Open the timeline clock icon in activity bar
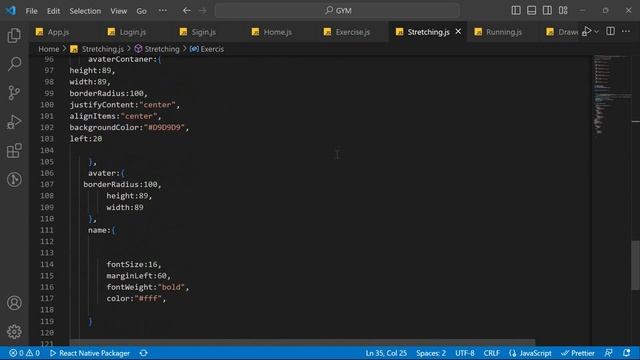Viewport: 640px width, 360px height. [x=14, y=180]
